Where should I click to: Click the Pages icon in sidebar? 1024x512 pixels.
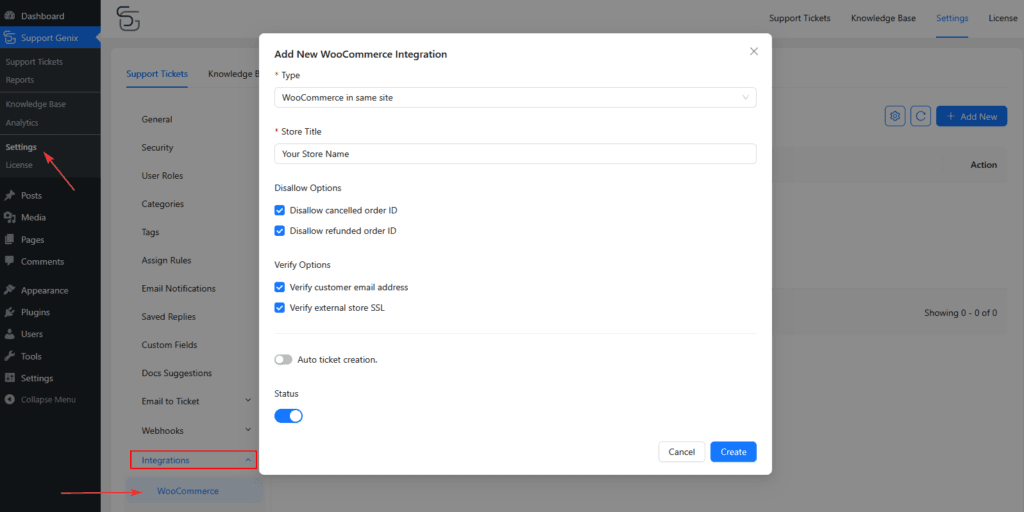(x=10, y=240)
